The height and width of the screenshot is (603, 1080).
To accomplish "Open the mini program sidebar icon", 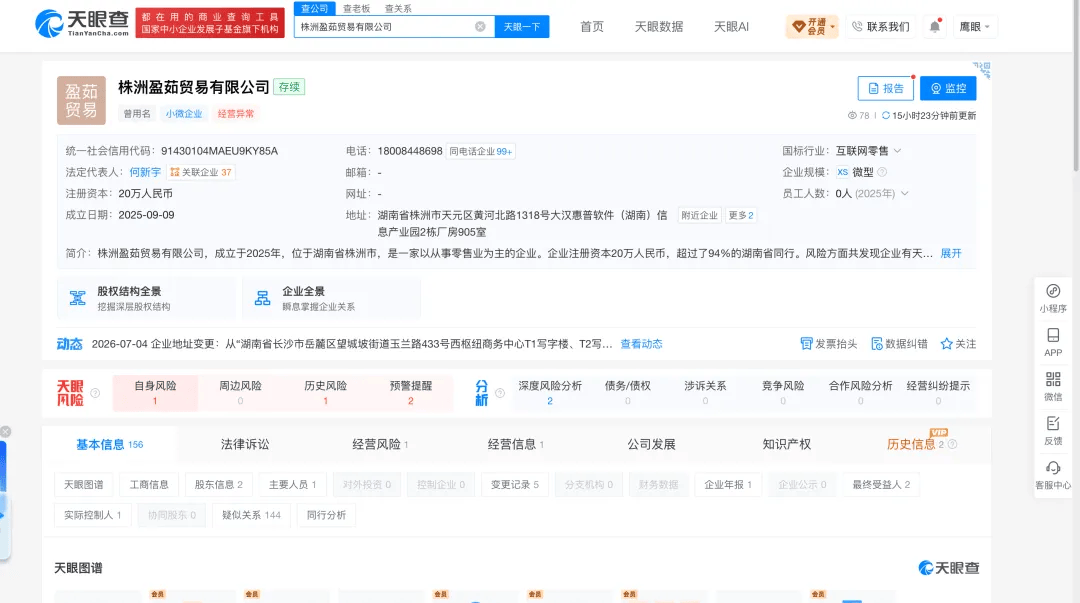I will pyautogui.click(x=1052, y=298).
